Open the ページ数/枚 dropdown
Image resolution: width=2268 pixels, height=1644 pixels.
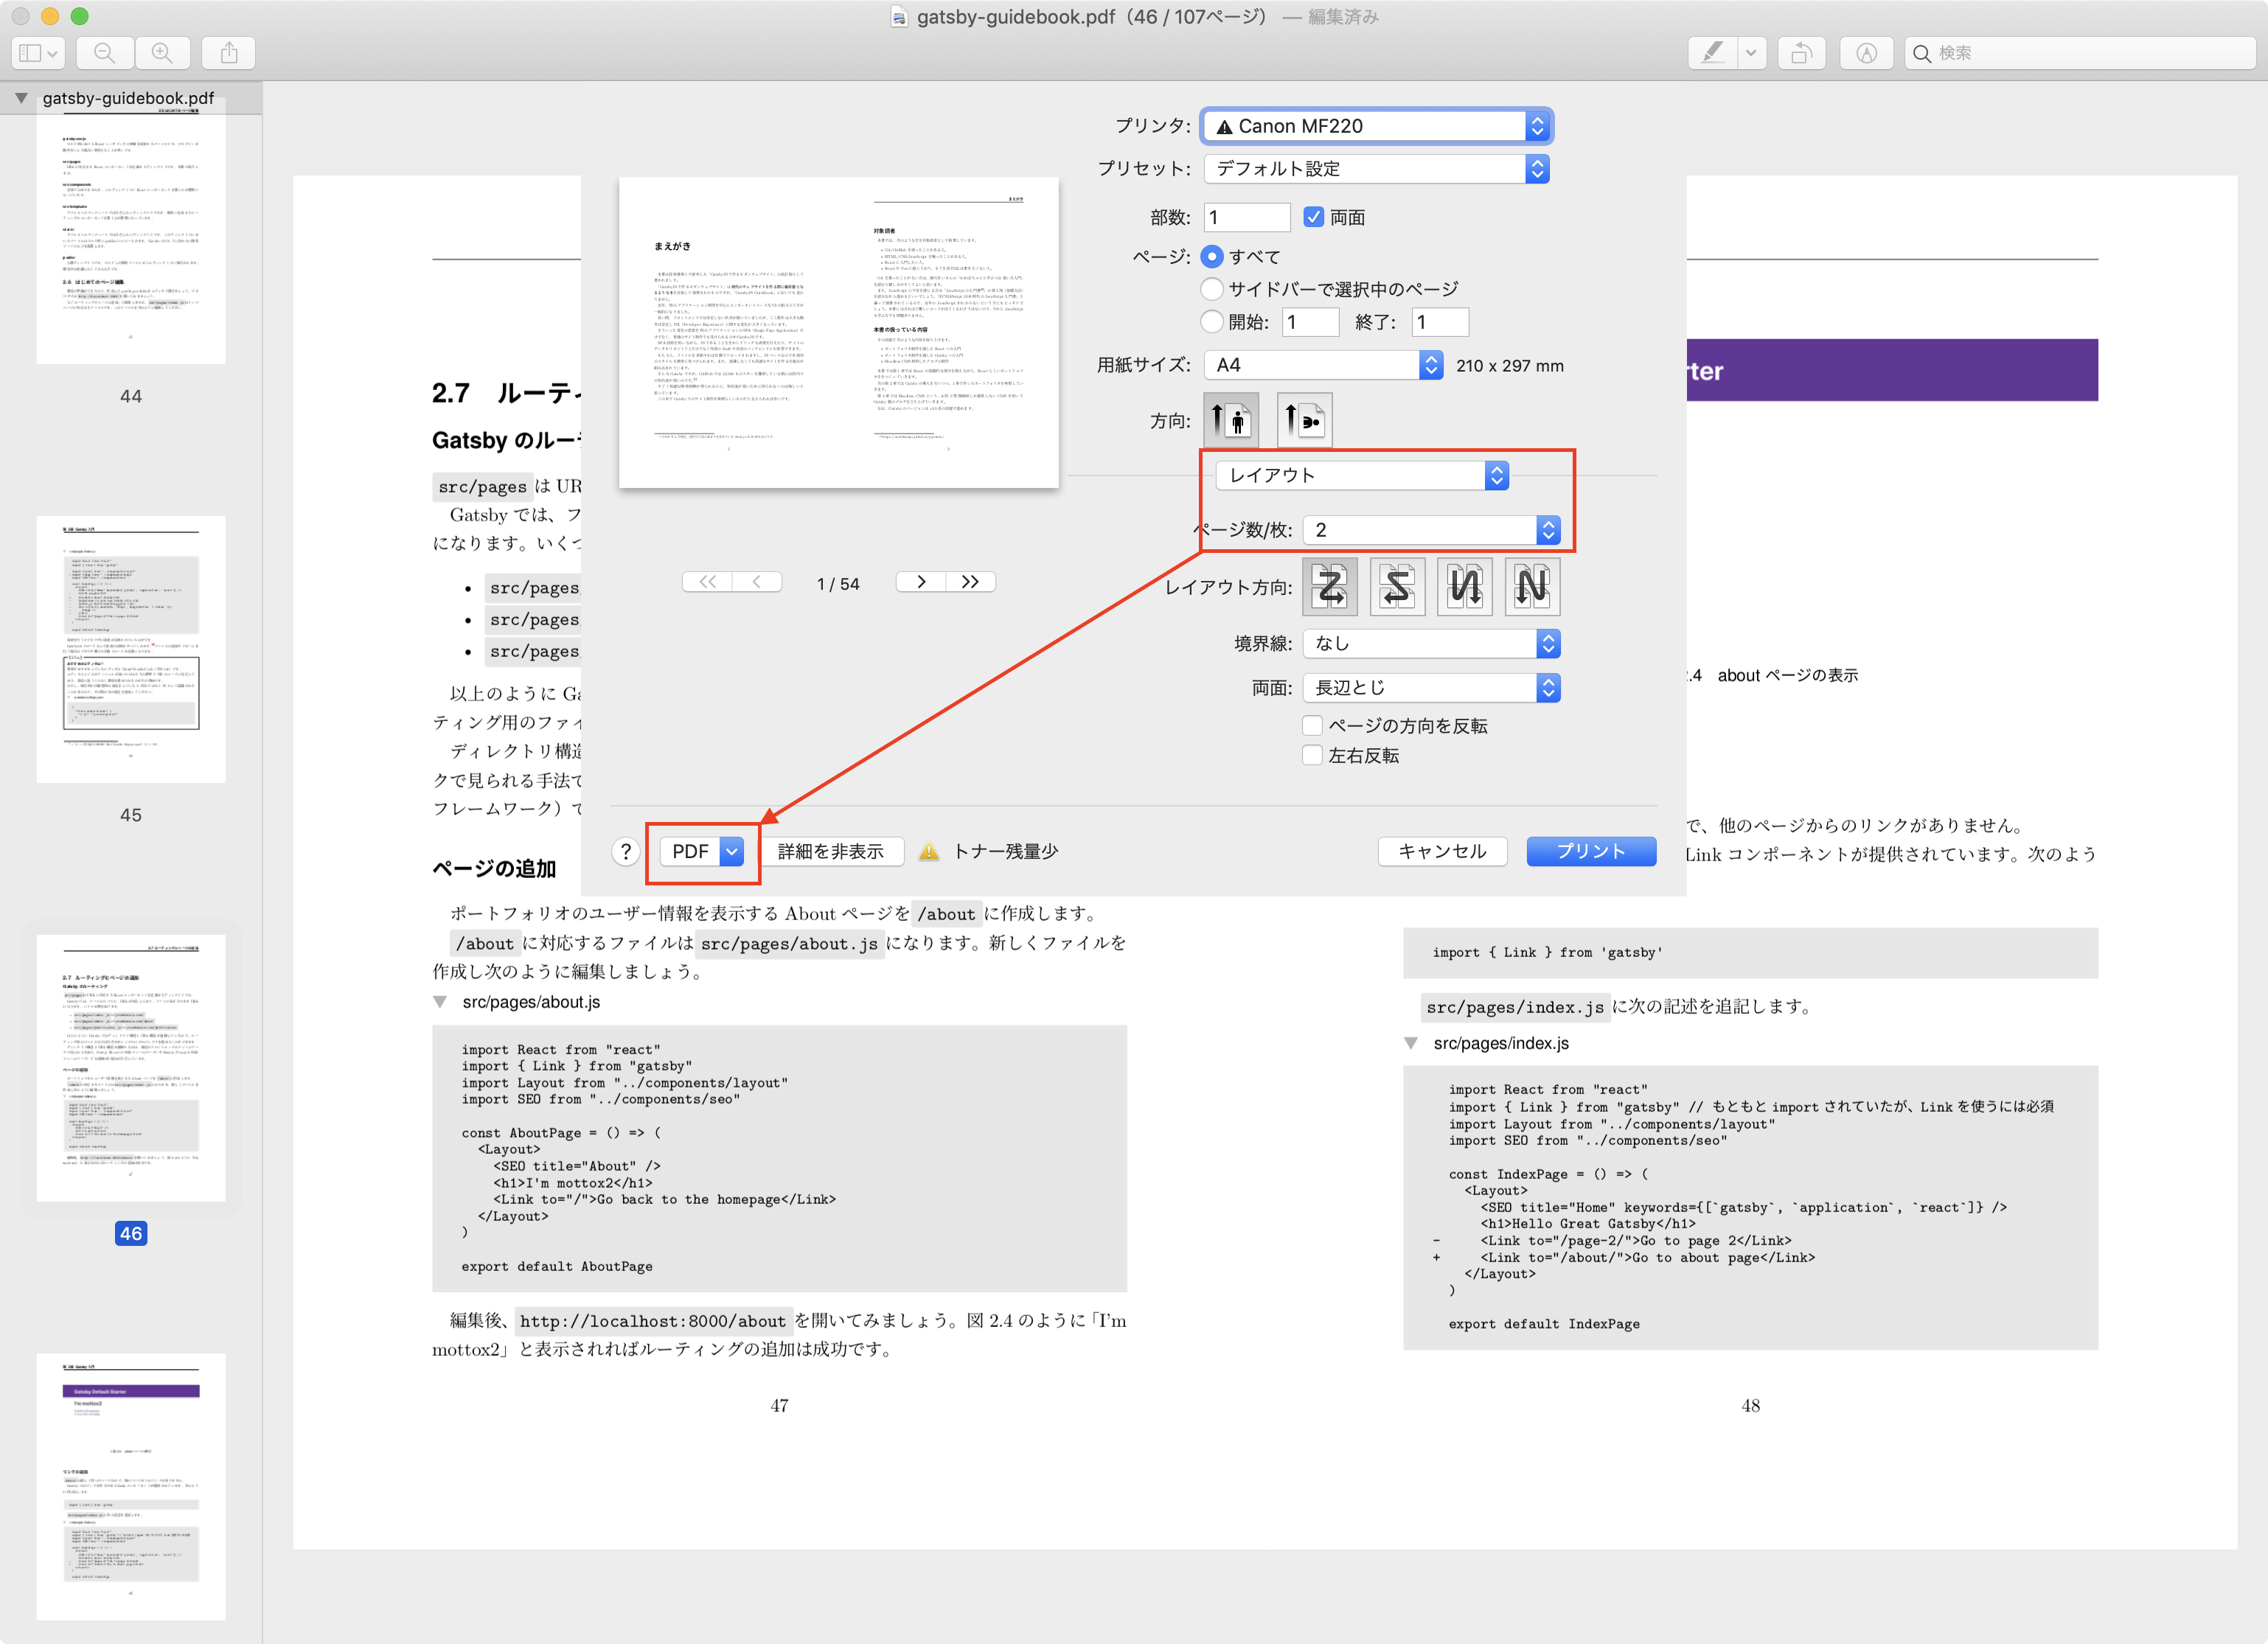(1431, 530)
